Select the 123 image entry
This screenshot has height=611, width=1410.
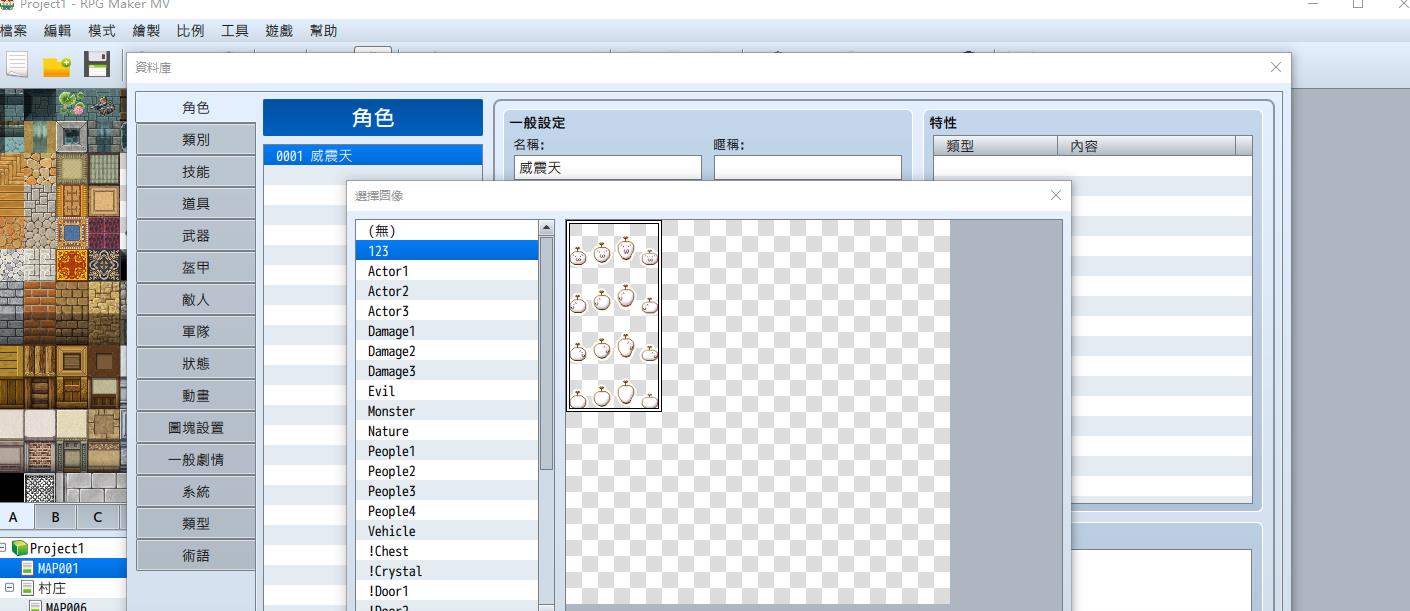pyautogui.click(x=447, y=251)
